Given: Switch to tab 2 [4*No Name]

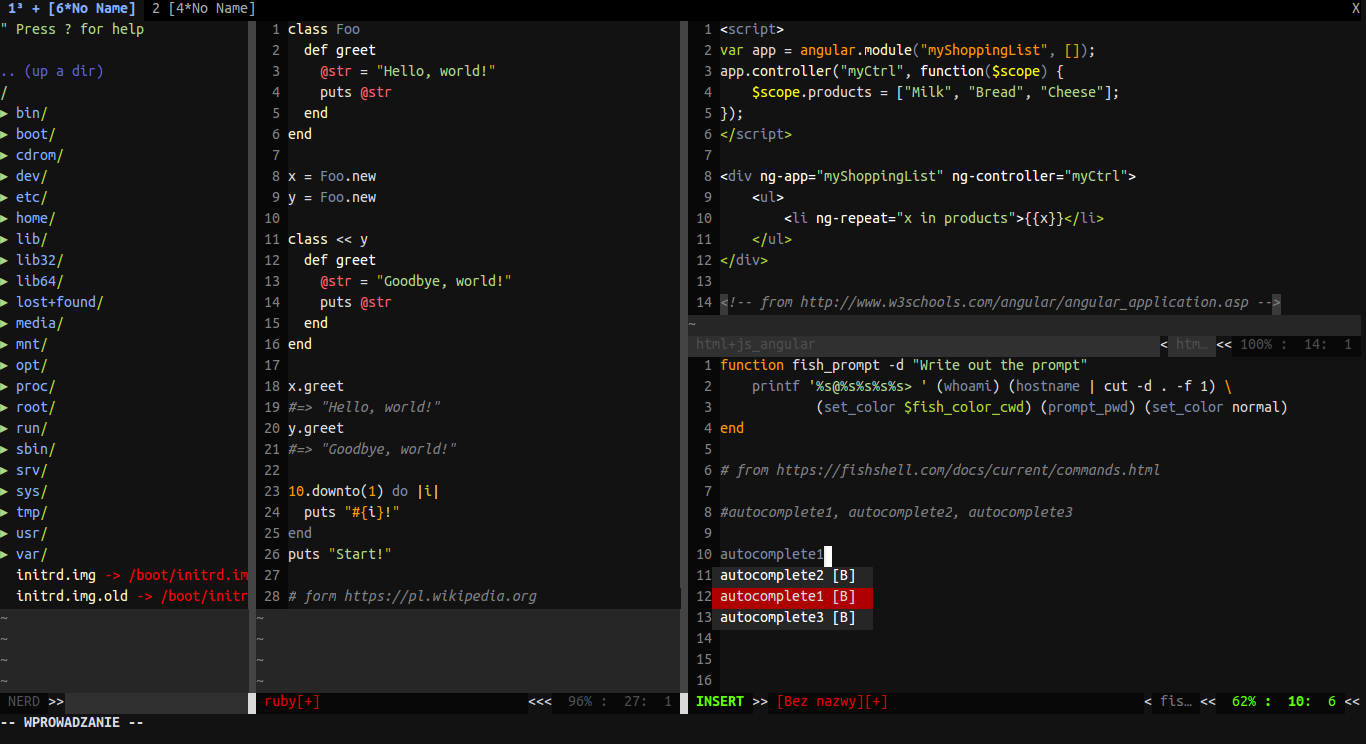Looking at the screenshot, I should pyautogui.click(x=203, y=8).
